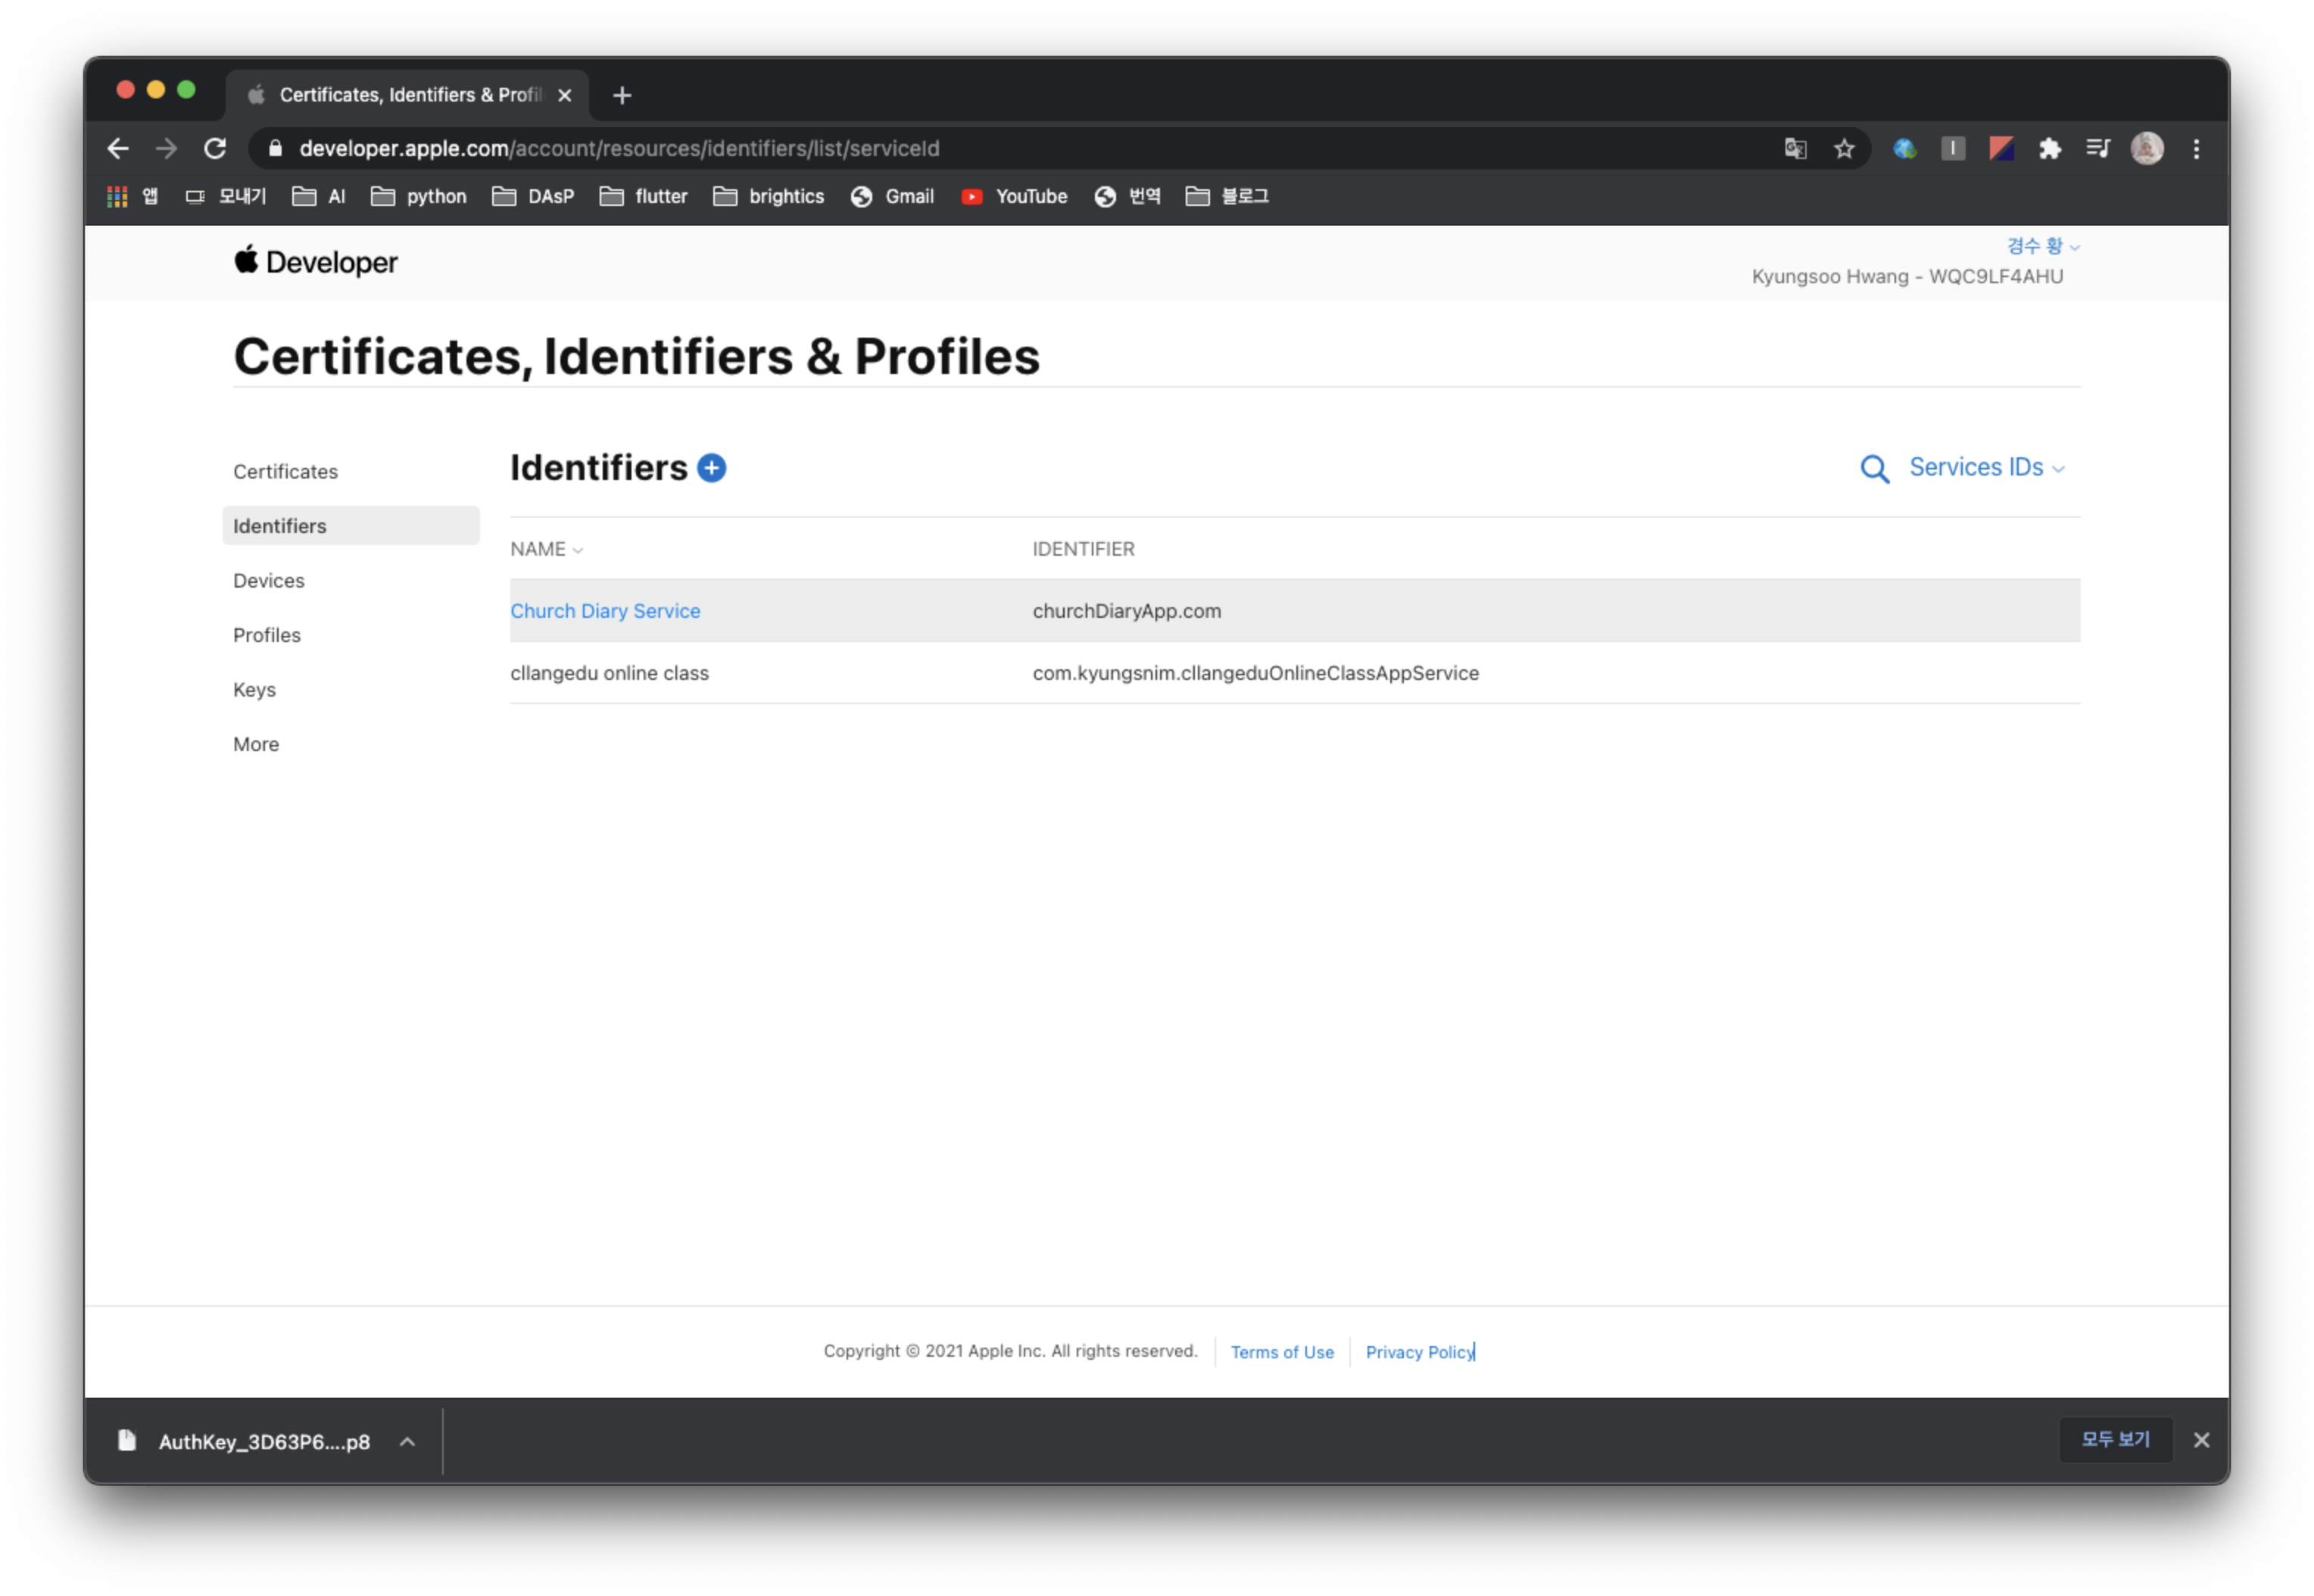Open Chrome three-dot menu
2314x1596 pixels.
[2196, 149]
